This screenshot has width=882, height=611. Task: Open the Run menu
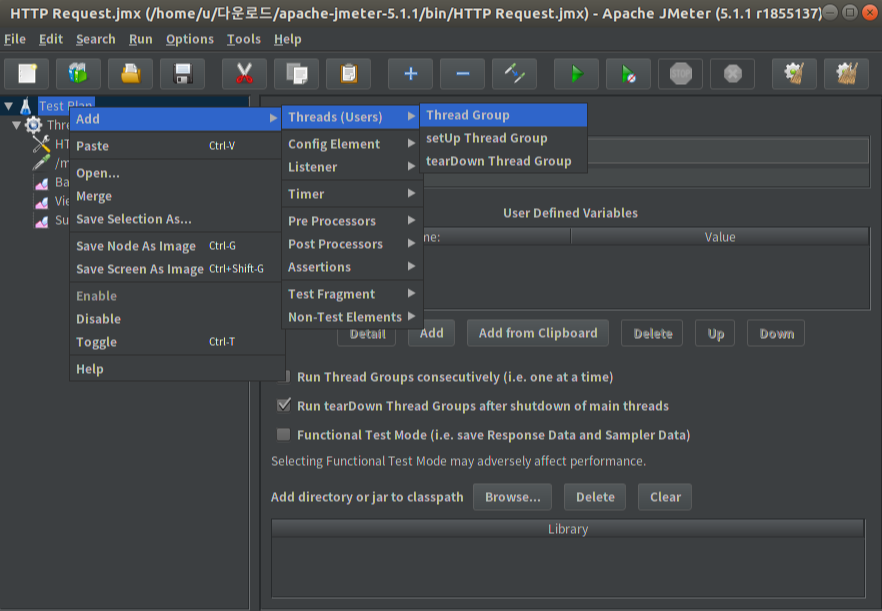[x=141, y=39]
